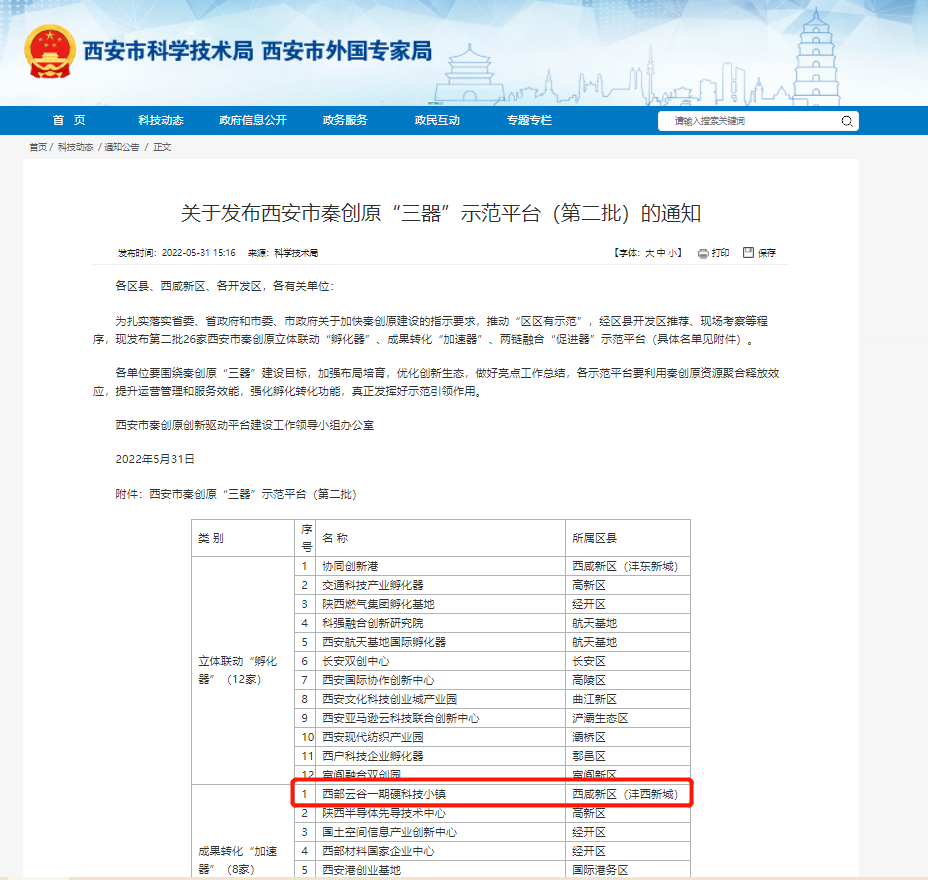Viewport: 928px width, 880px height.
Task: Click the search magnifier icon
Action: point(849,120)
